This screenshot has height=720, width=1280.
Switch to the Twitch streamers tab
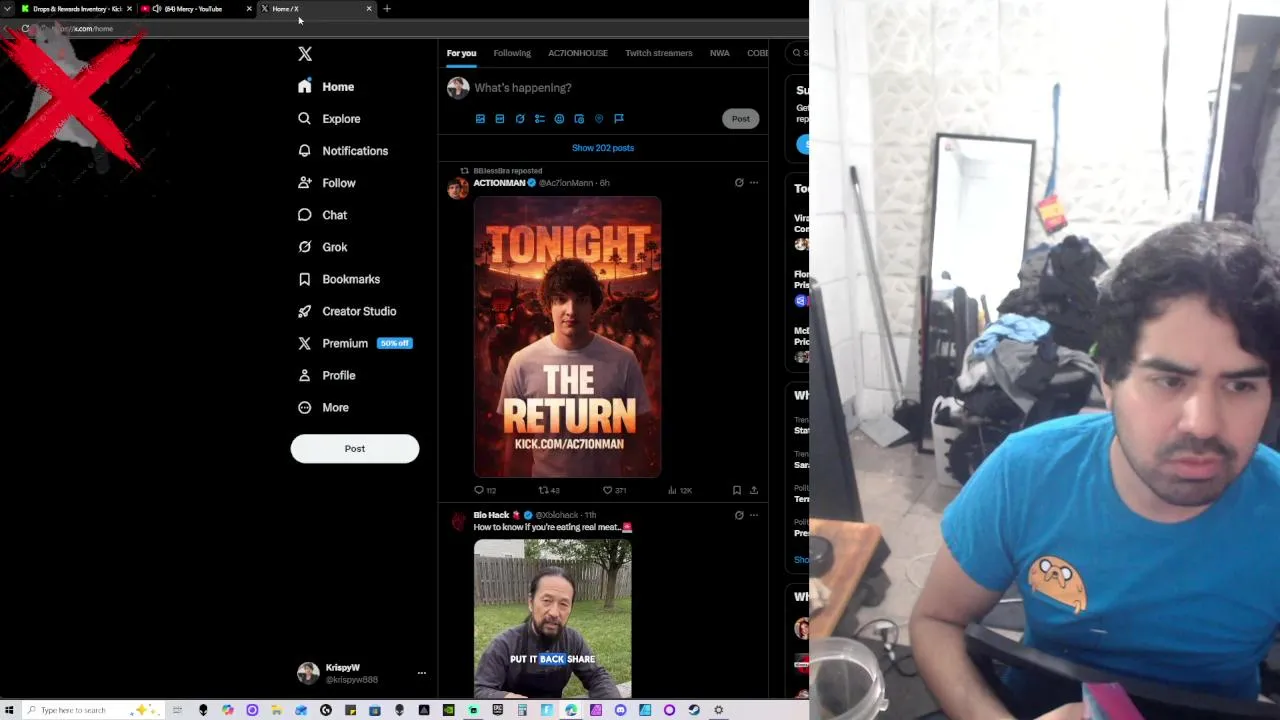(659, 53)
